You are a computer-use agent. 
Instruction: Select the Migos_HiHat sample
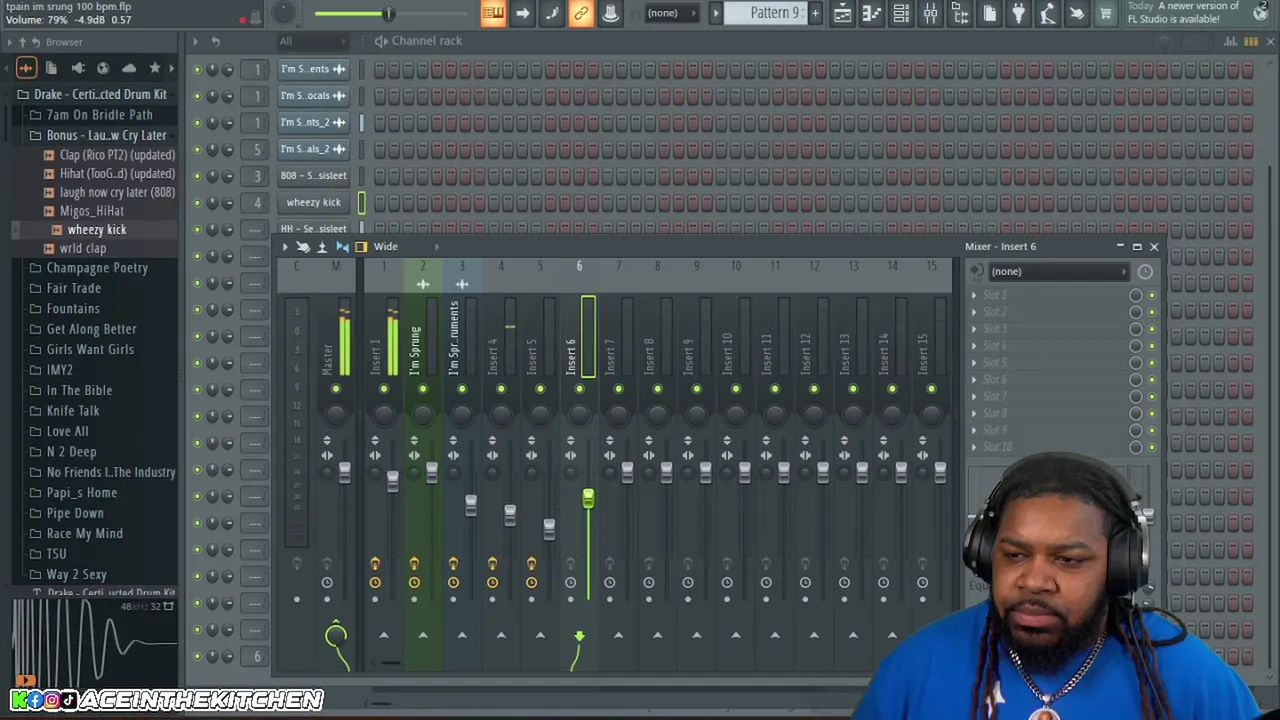click(x=91, y=211)
